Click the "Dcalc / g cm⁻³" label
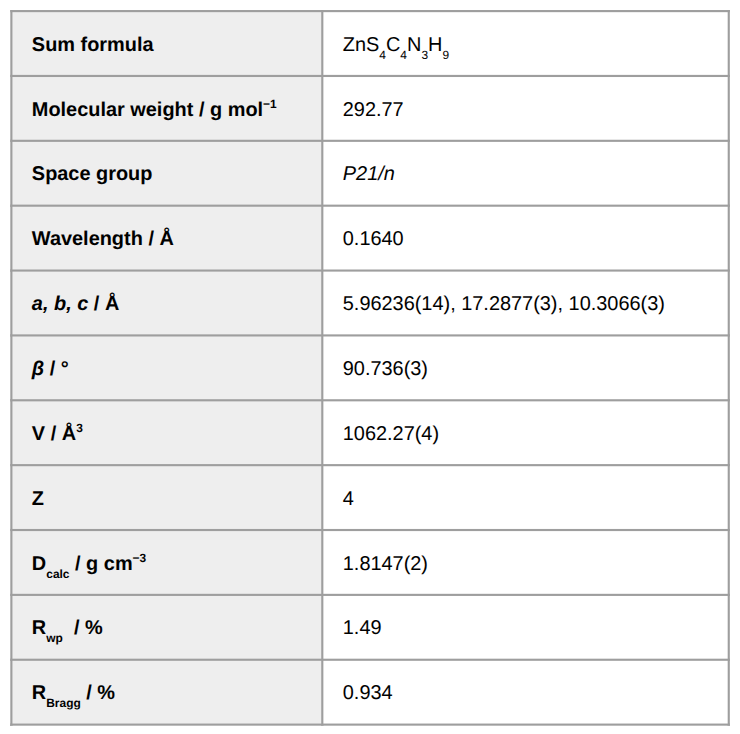Viewport: 740px width, 734px height. (89, 564)
